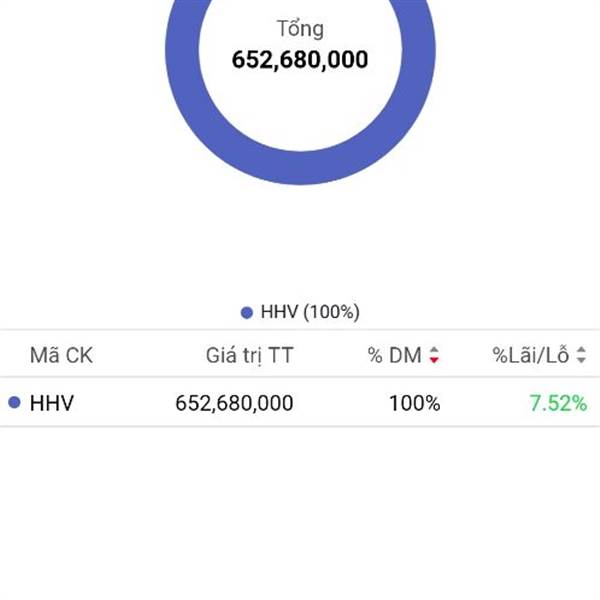
Task: Click HHV market value 652,680,000 cell
Action: click(234, 403)
